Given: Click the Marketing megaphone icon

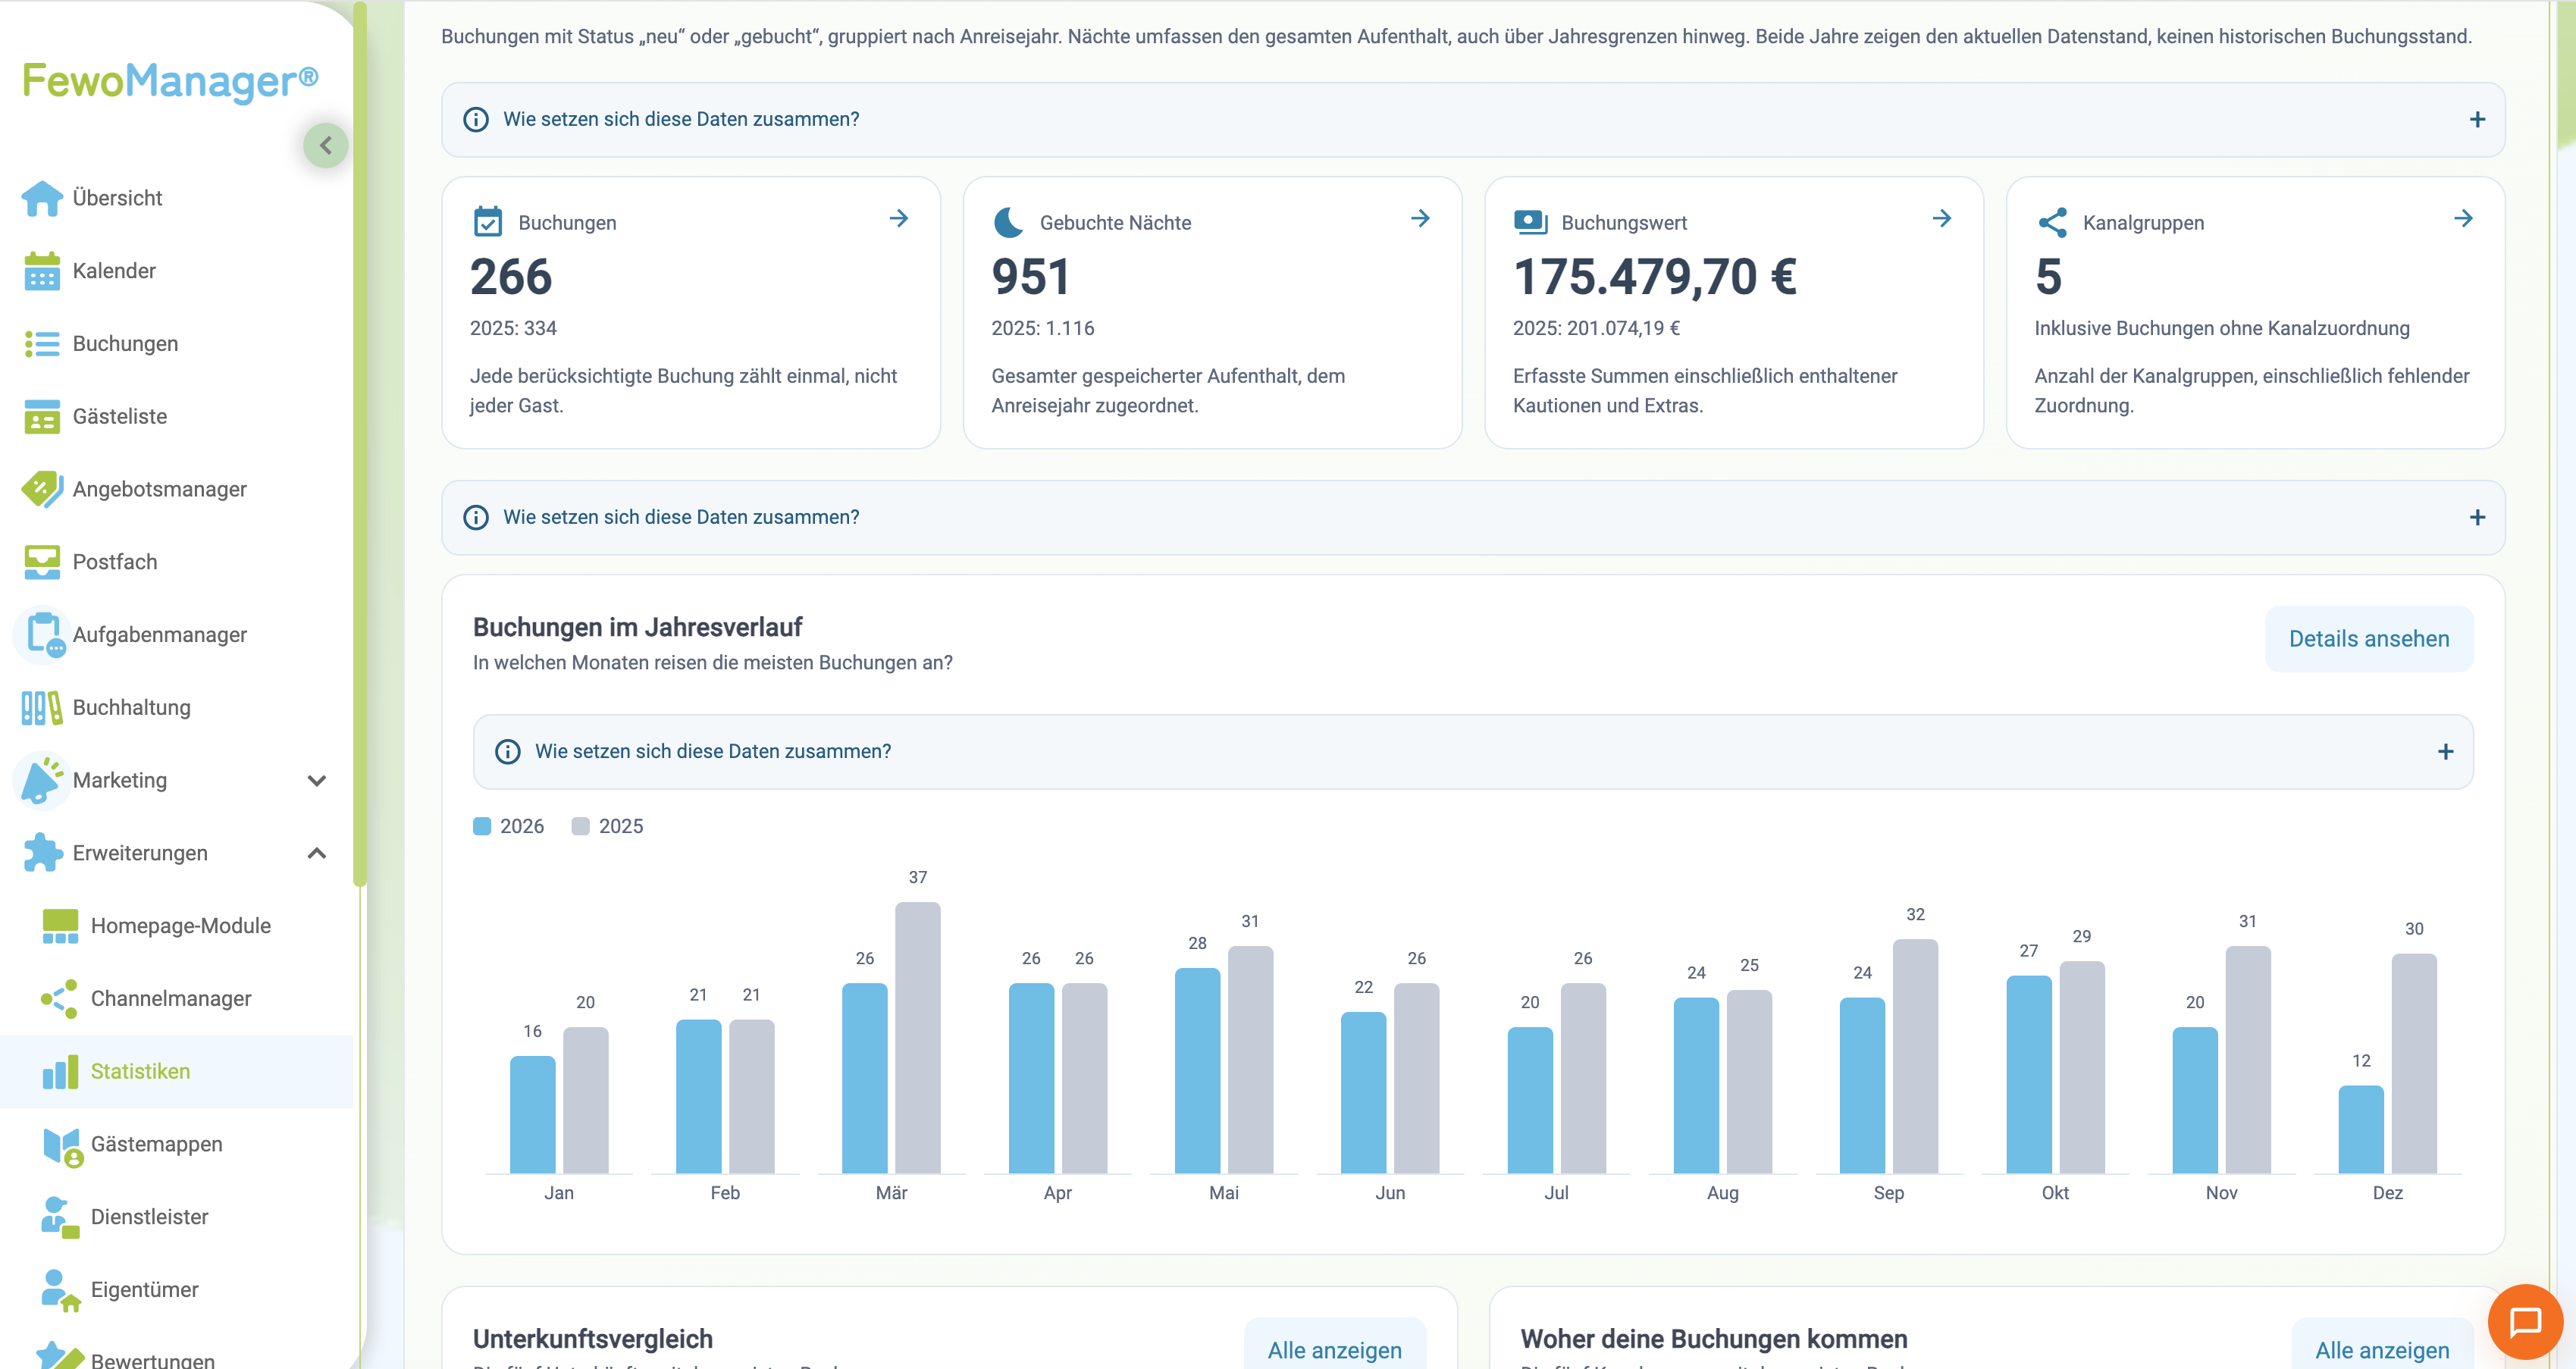Looking at the screenshot, I should (42, 780).
